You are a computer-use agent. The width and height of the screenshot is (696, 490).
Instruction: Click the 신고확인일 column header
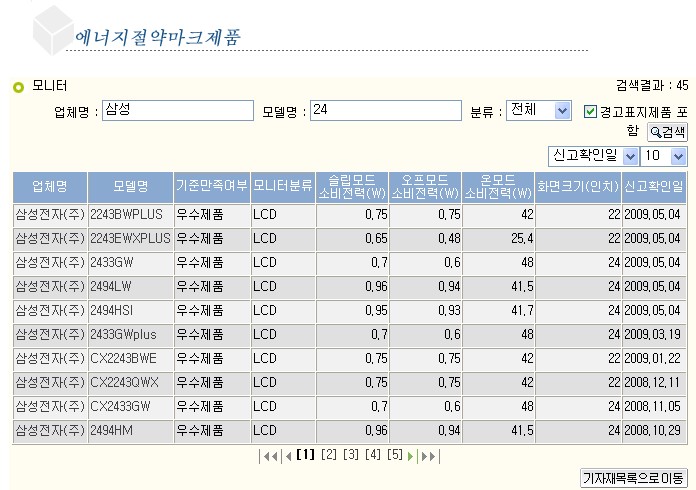[x=654, y=187]
